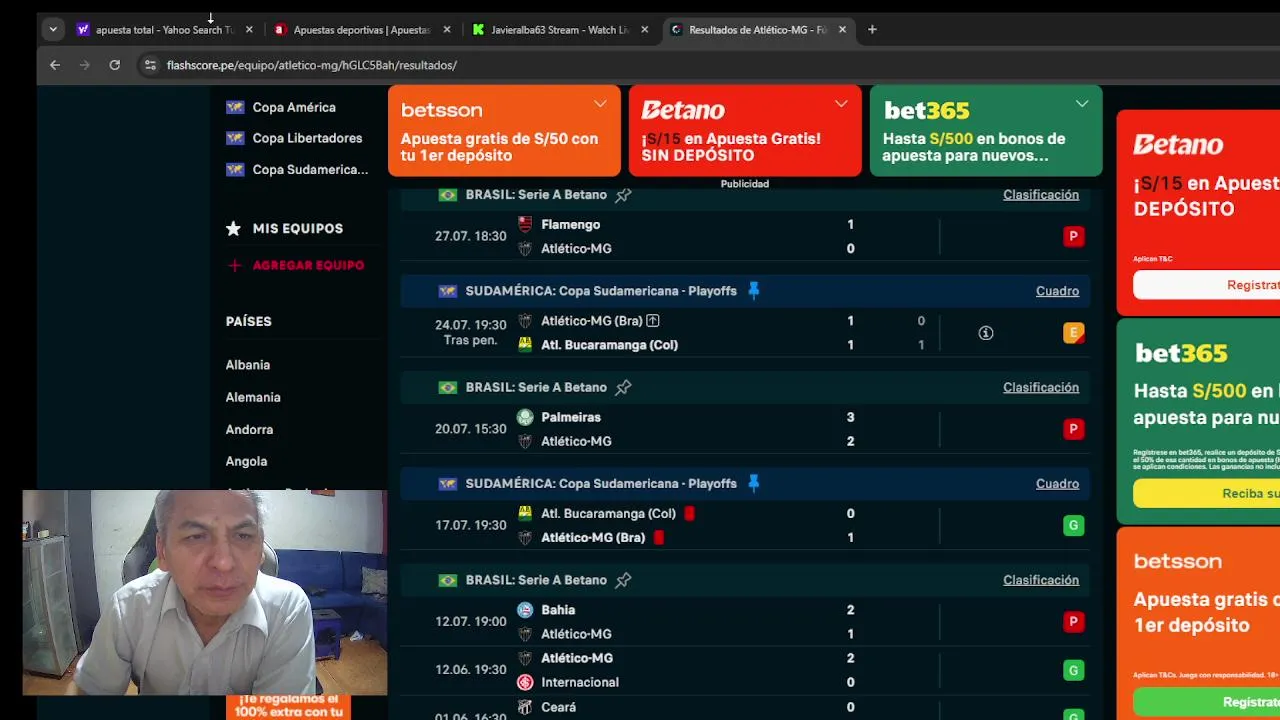
Task: Pin the first Brasil Serie A Betano league
Action: tap(623, 195)
